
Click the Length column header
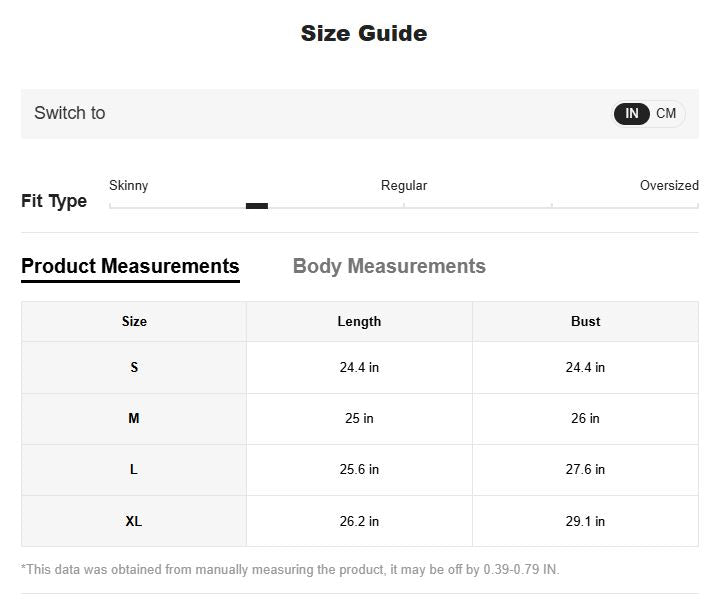tap(359, 321)
